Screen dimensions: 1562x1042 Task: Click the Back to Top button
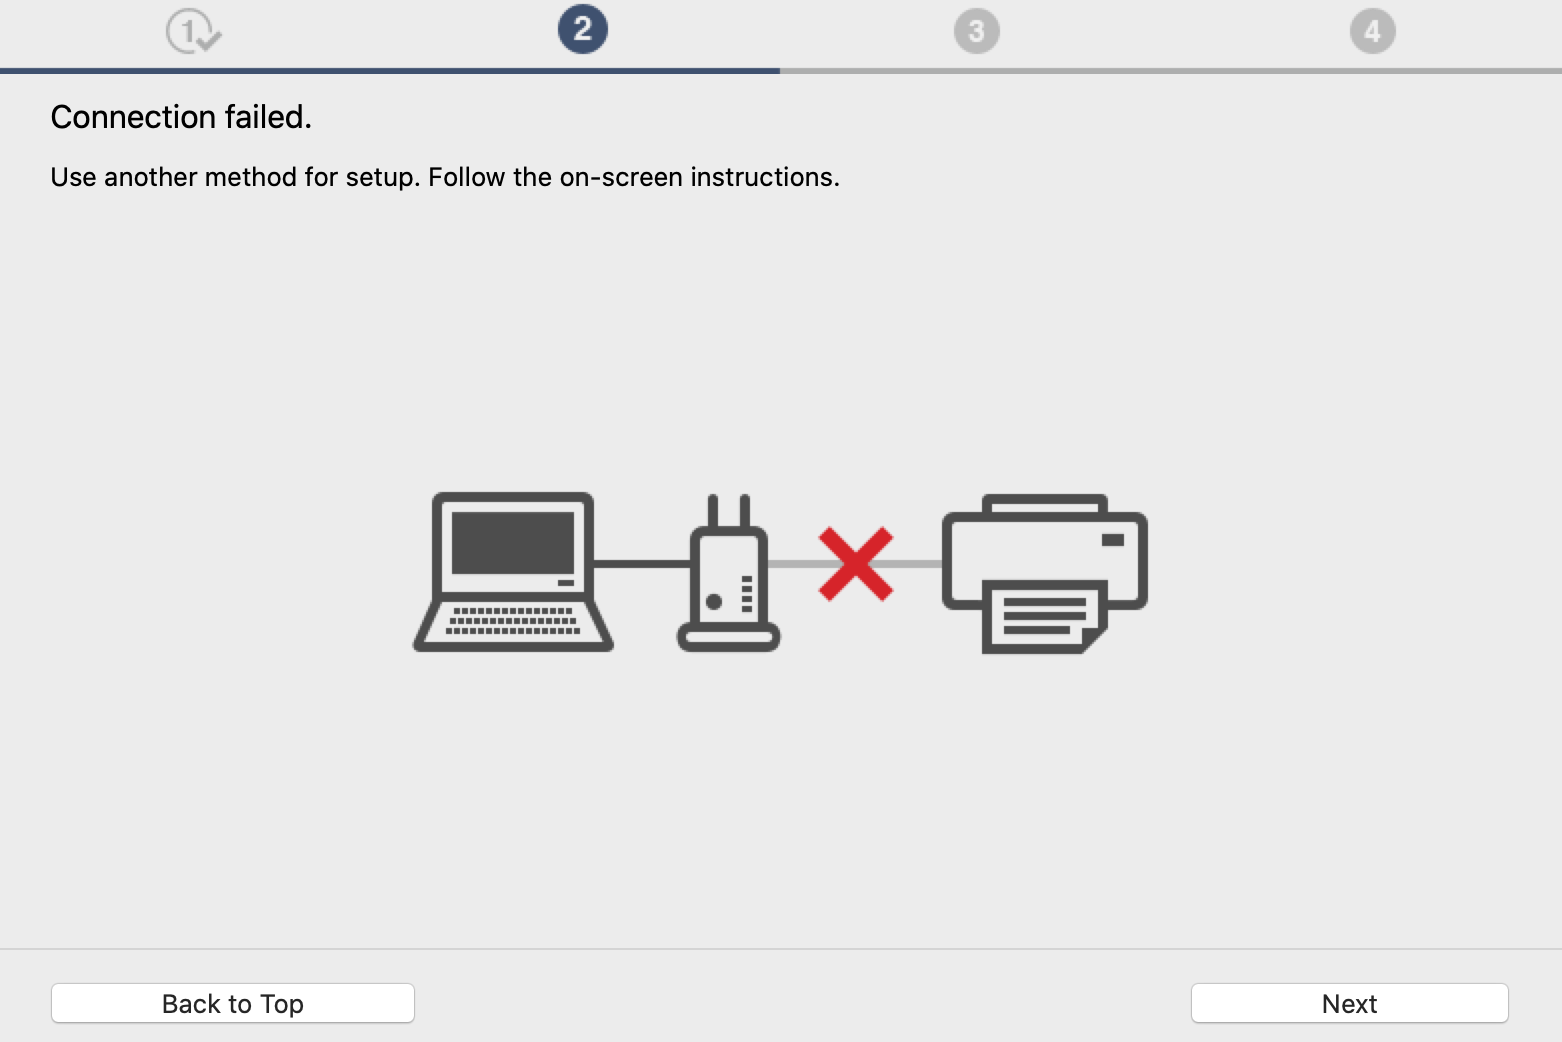click(233, 1003)
